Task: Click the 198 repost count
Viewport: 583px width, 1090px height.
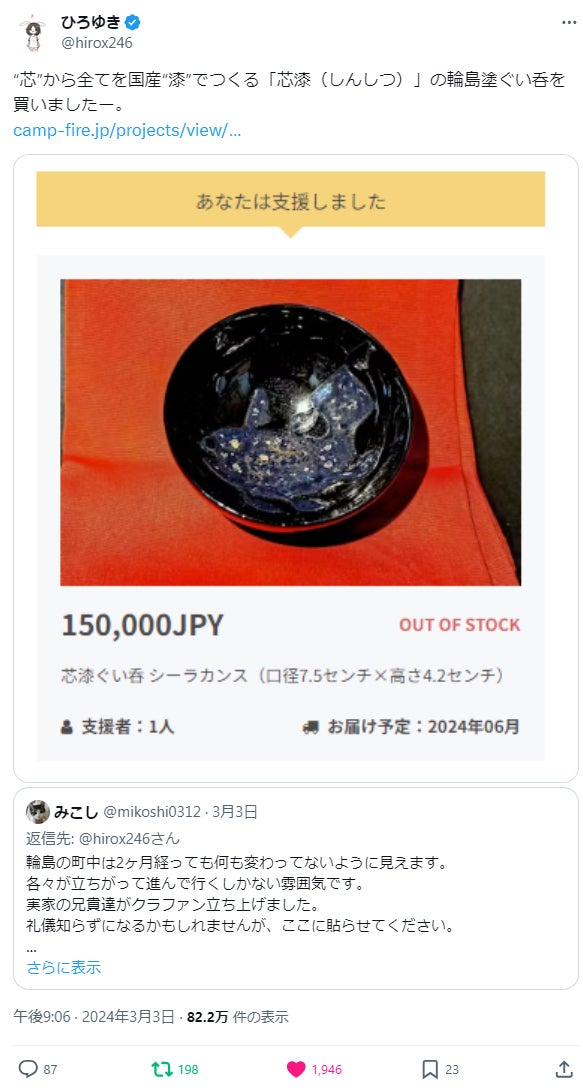Action: [188, 1070]
